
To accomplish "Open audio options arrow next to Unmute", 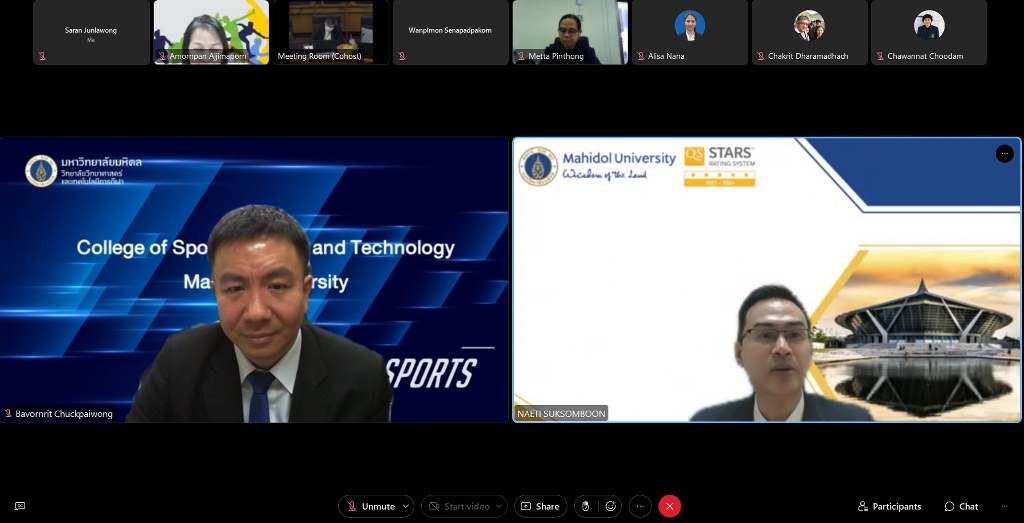I will point(406,506).
